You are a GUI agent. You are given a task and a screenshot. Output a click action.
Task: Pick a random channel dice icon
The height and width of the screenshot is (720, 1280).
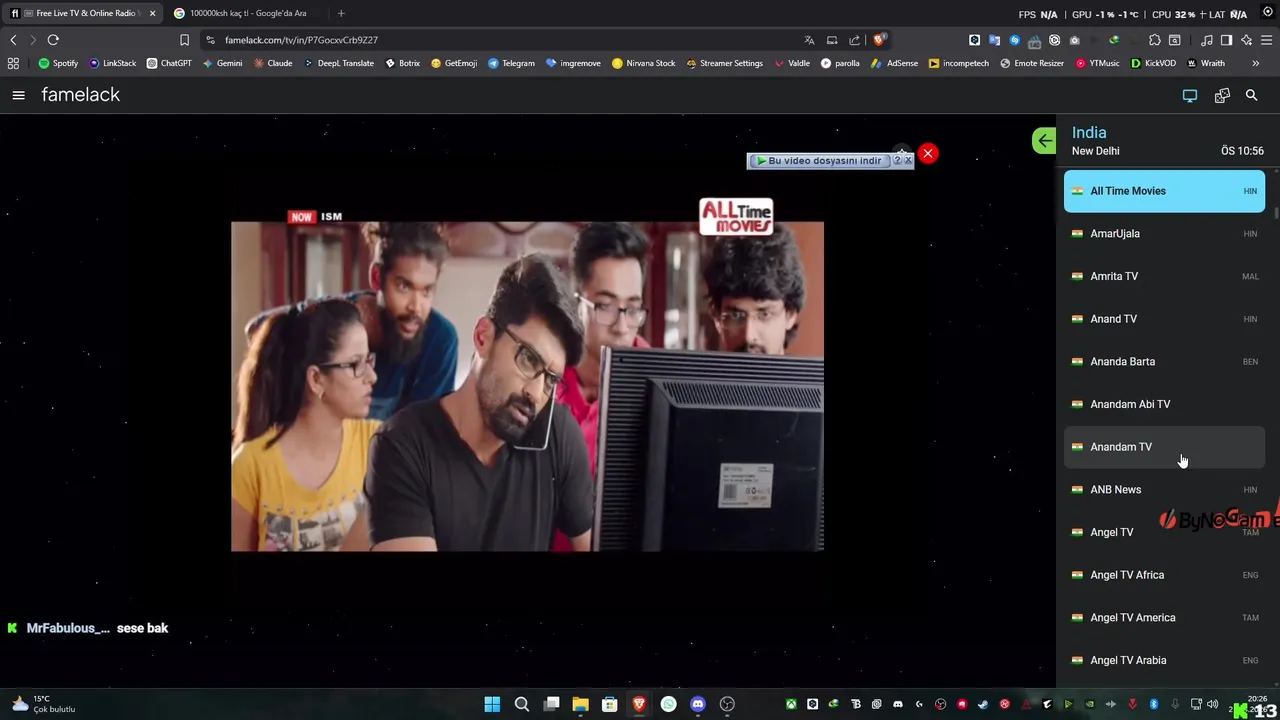tap(1222, 95)
